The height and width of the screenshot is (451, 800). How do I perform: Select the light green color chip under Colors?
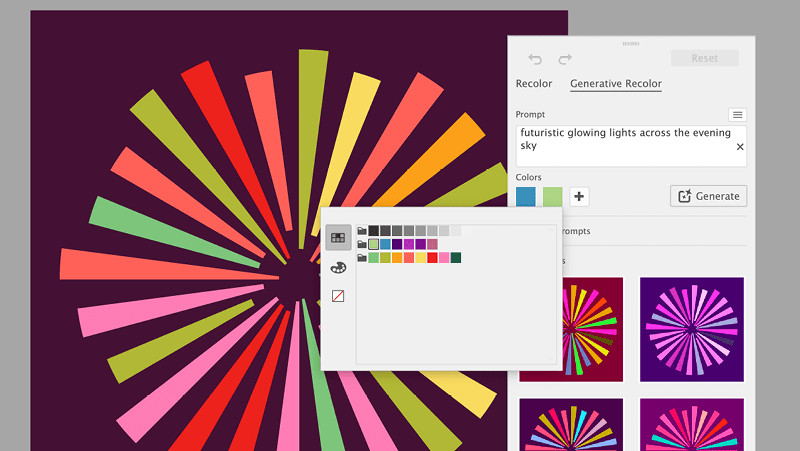(x=553, y=196)
